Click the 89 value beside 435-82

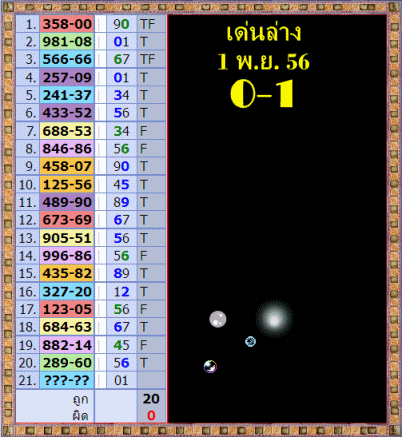[x=121, y=273]
